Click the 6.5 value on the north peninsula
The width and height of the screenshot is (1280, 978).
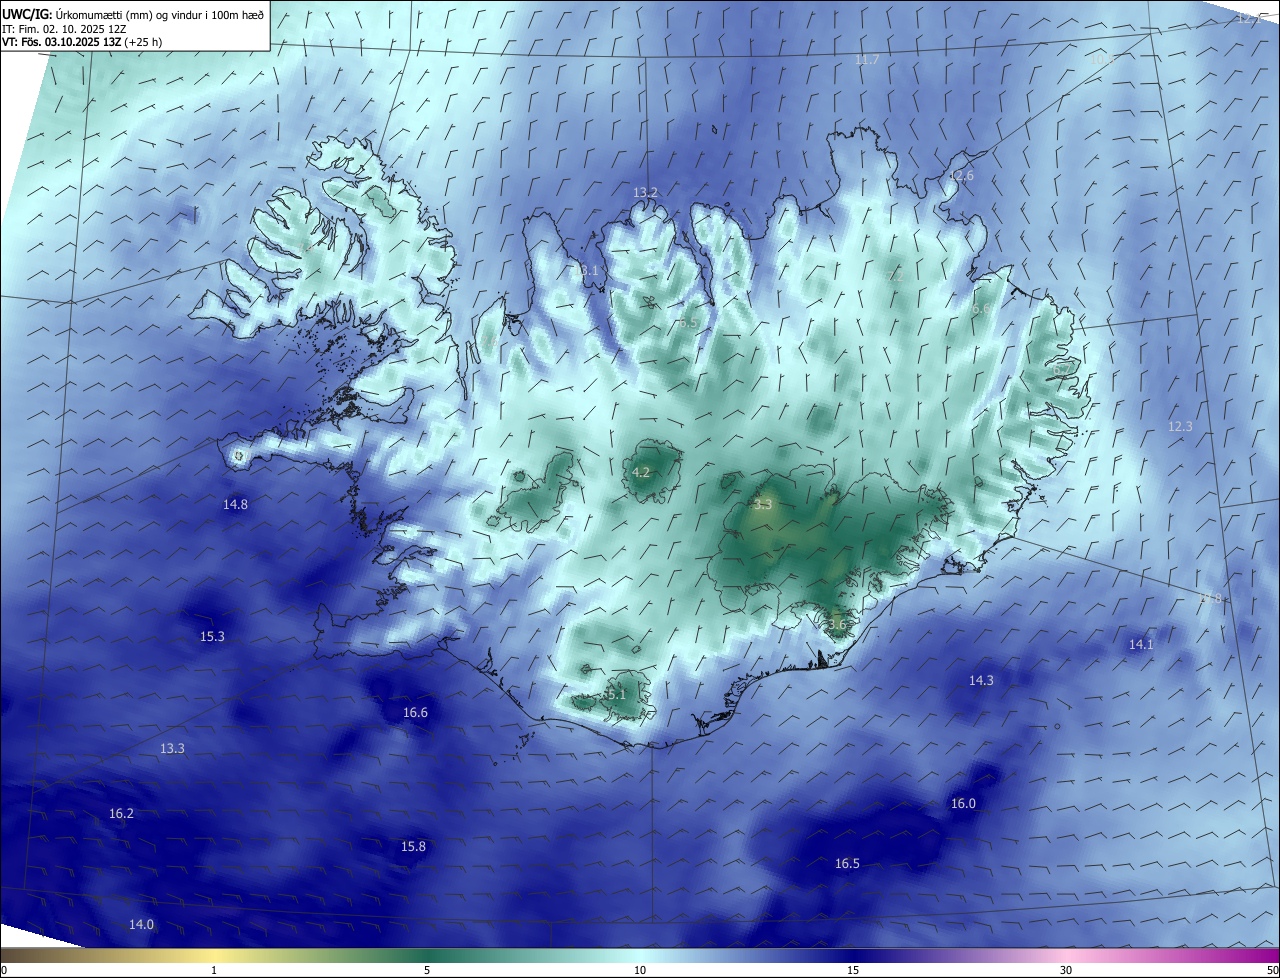(688, 323)
